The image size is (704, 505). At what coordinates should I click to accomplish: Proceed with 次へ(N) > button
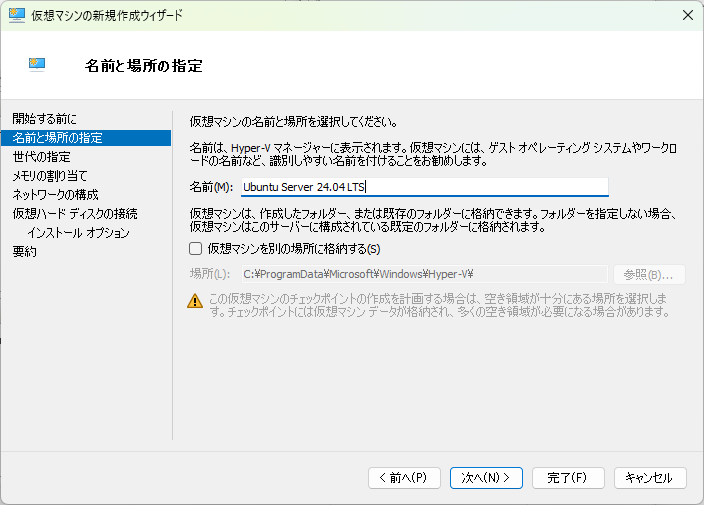(486, 478)
